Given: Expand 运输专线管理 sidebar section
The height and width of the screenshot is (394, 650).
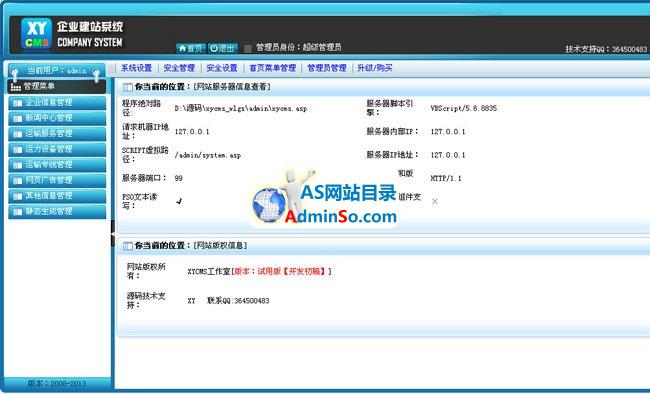Looking at the screenshot, I should point(57,165).
